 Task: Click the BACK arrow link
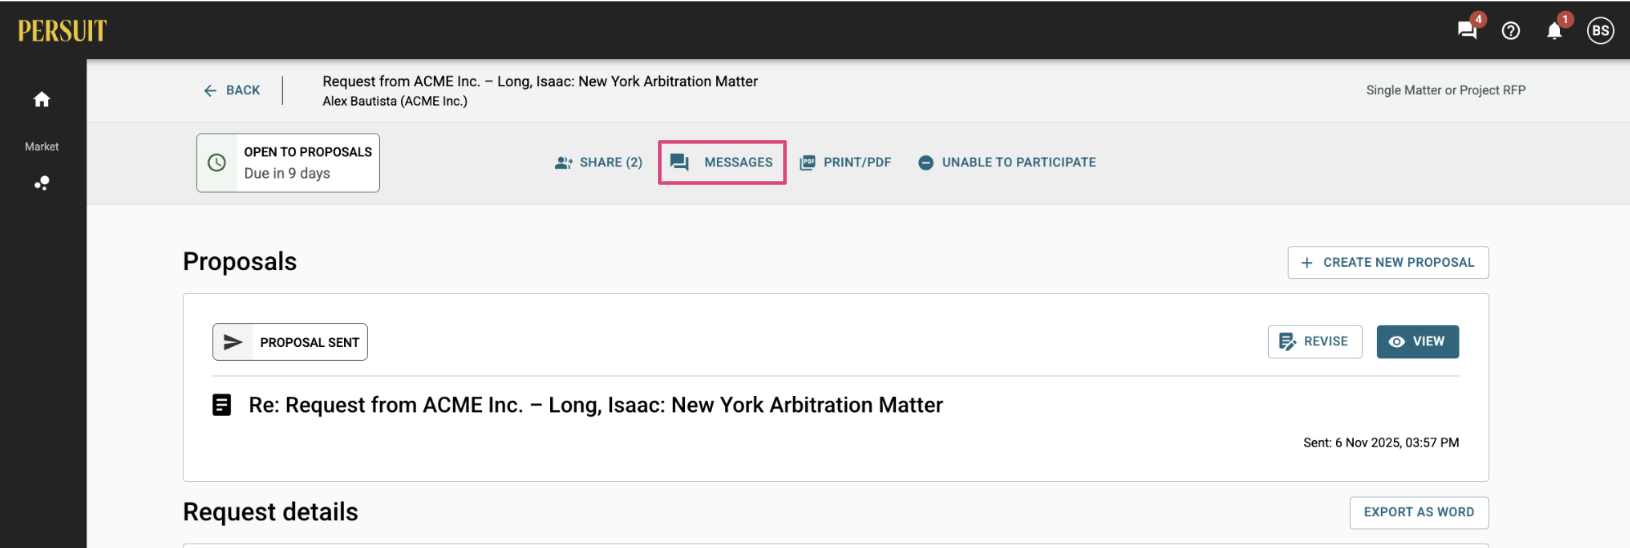(232, 90)
